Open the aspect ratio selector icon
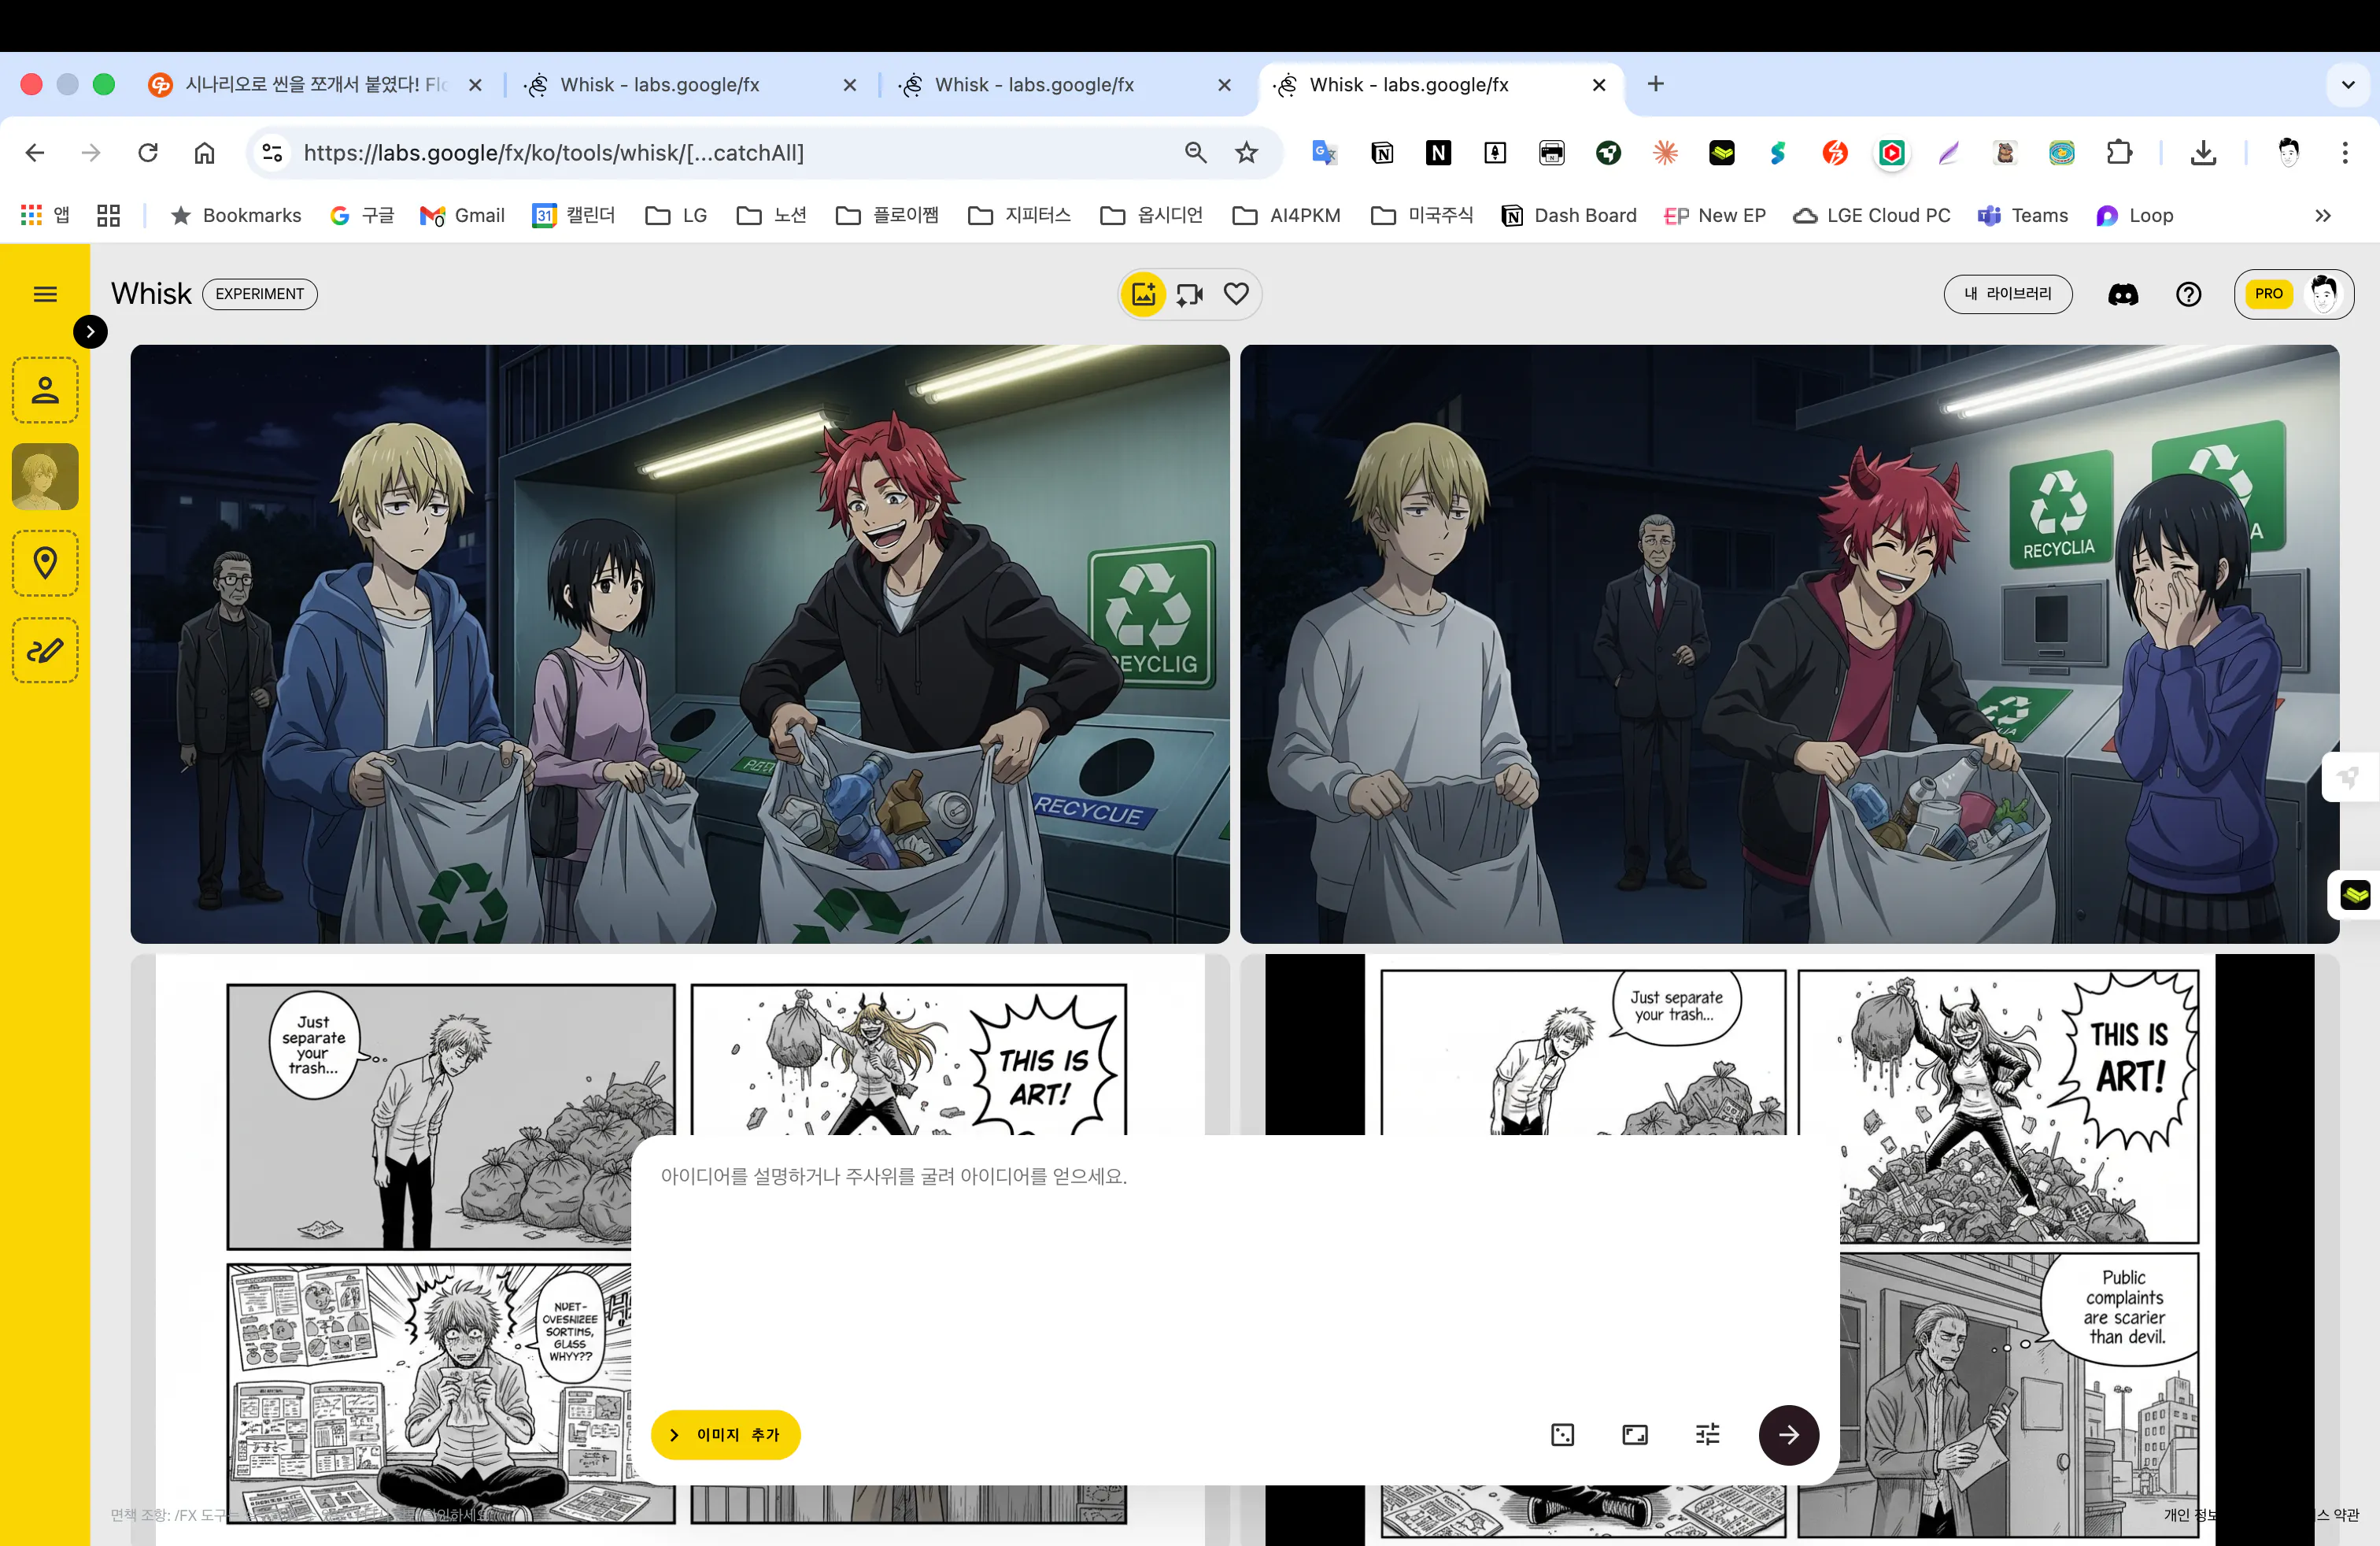Viewport: 2380px width, 1546px height. pos(1635,1435)
